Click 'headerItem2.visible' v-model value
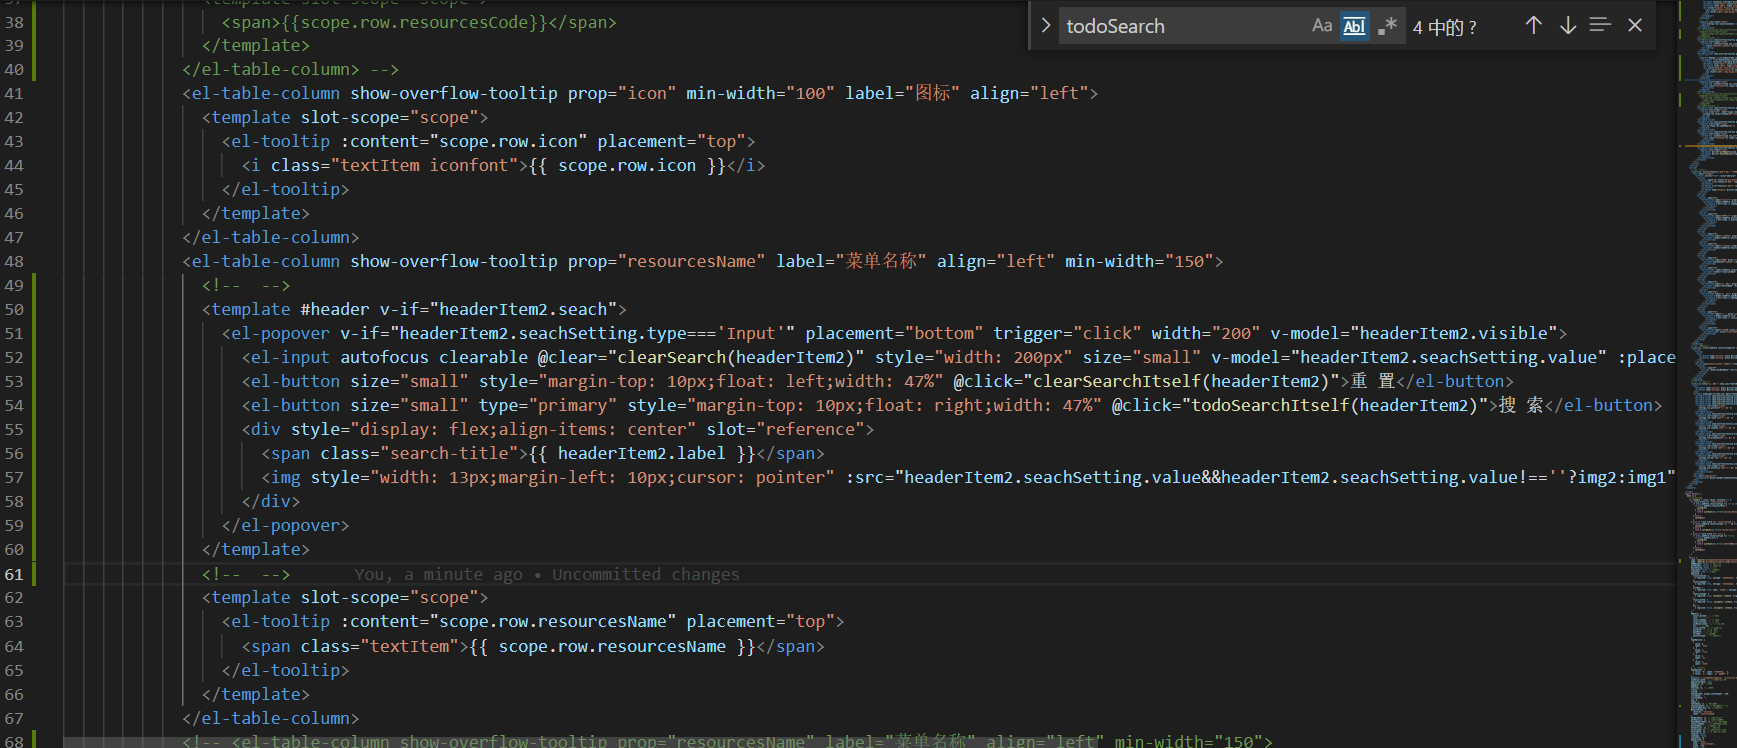Screen dimensions: 1737x748 (x=1453, y=333)
